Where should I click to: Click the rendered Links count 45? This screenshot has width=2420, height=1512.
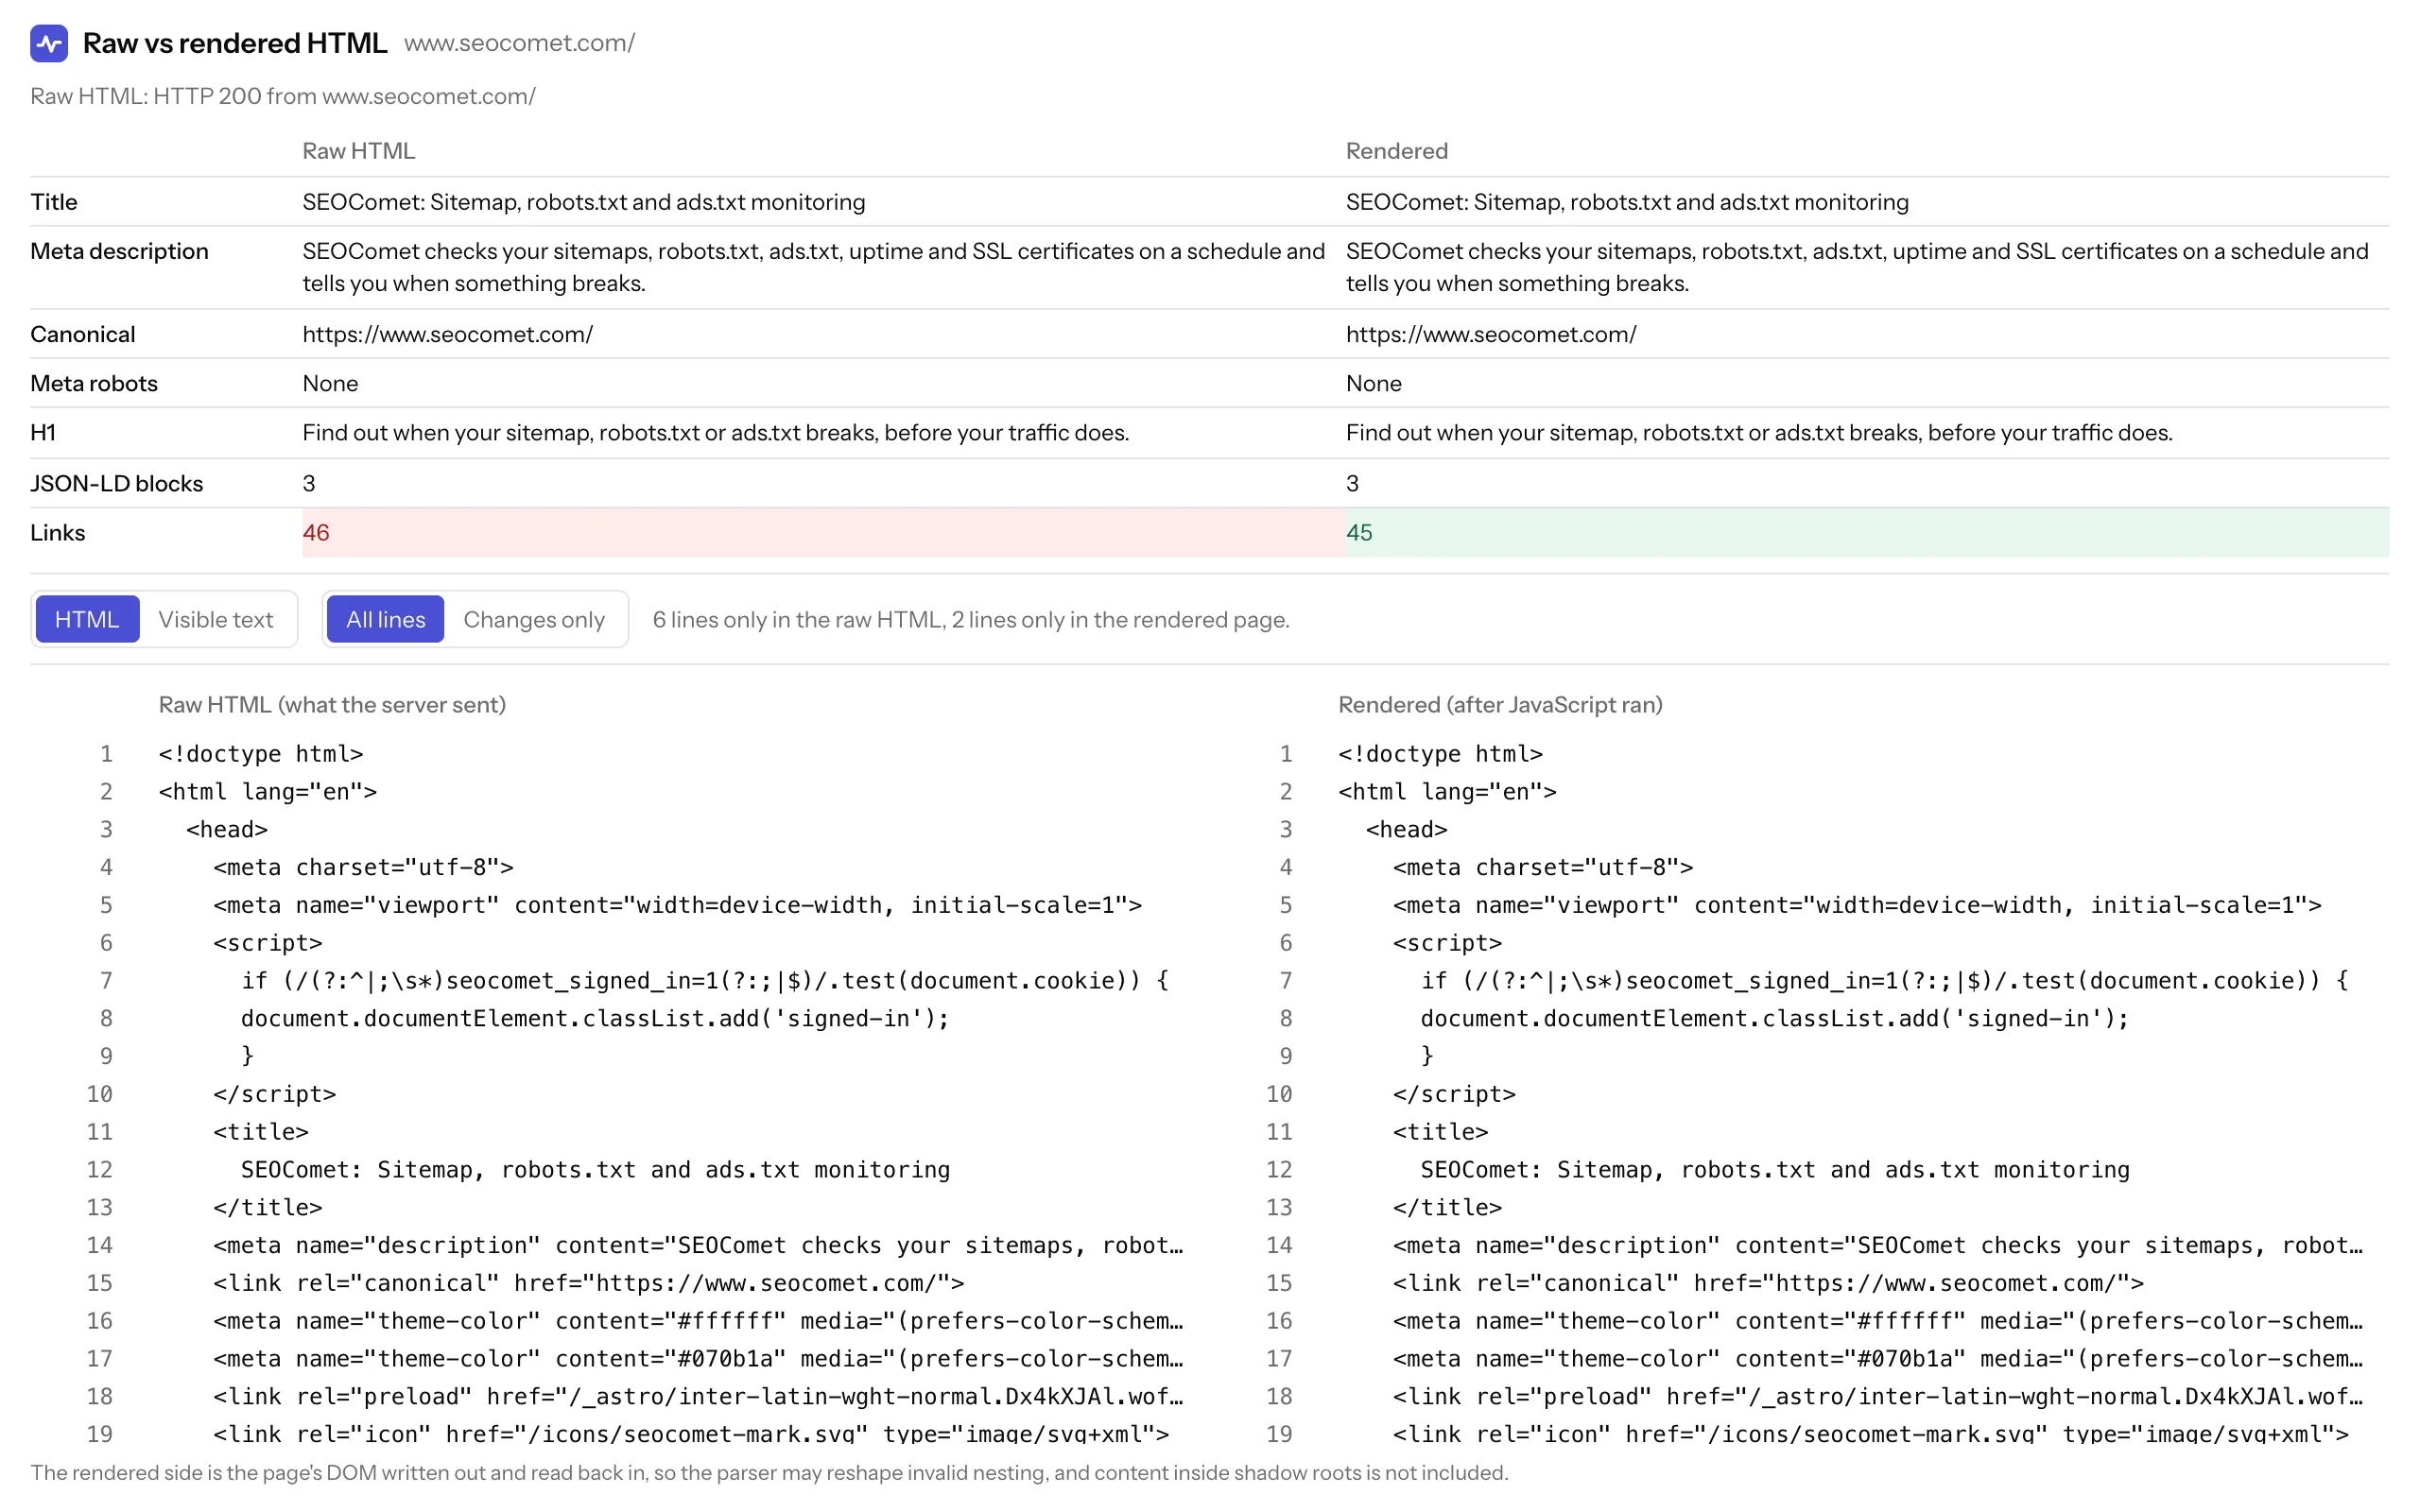point(1359,532)
